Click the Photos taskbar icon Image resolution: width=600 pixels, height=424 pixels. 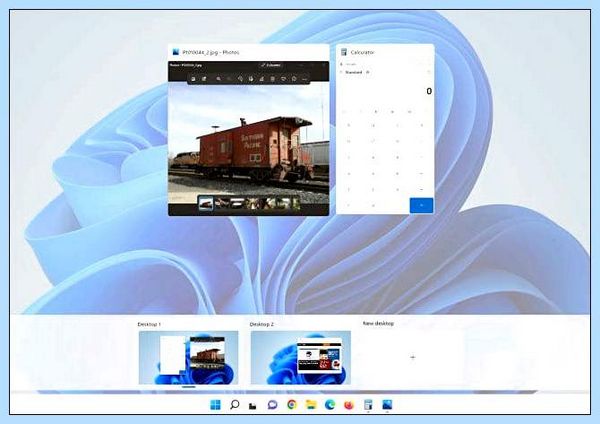pyautogui.click(x=387, y=404)
